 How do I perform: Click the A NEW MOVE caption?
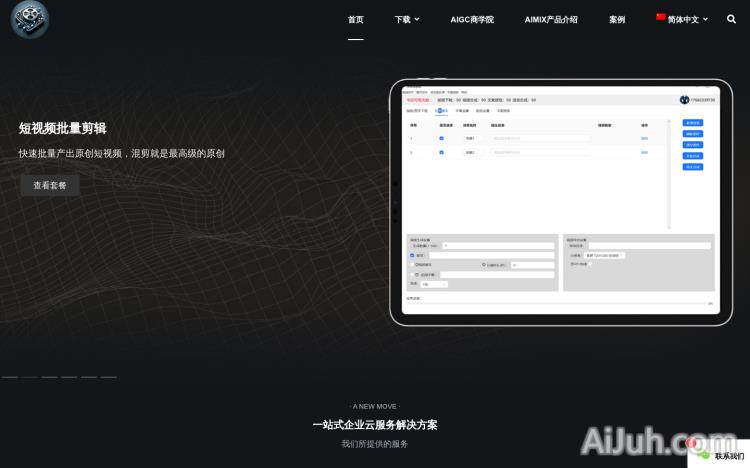[x=375, y=406]
